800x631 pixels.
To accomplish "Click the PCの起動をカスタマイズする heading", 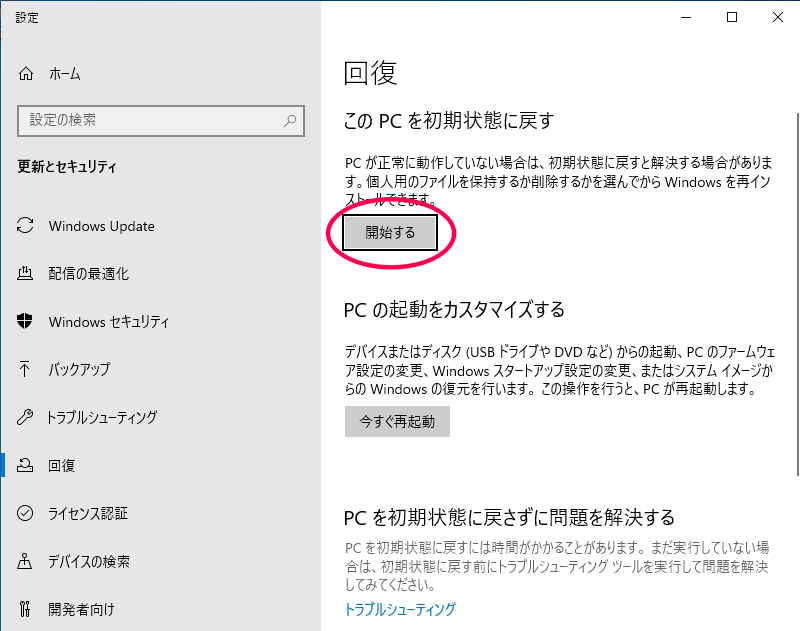I will point(454,310).
